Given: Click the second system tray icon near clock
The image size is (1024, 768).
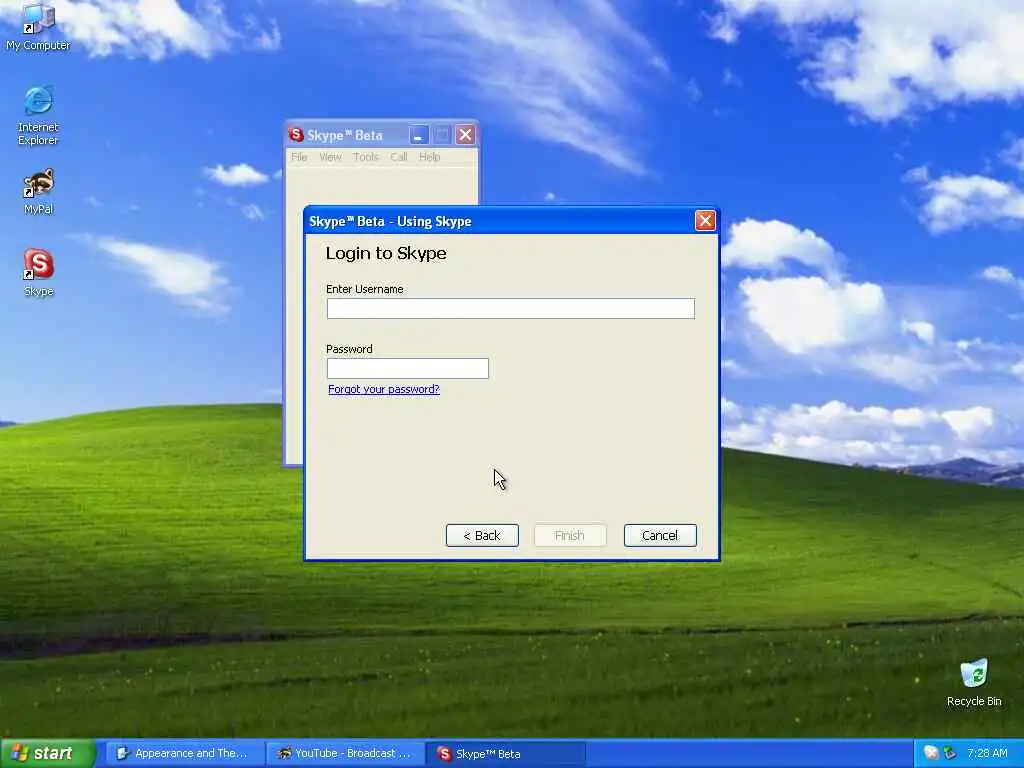Looking at the screenshot, I should tap(950, 753).
